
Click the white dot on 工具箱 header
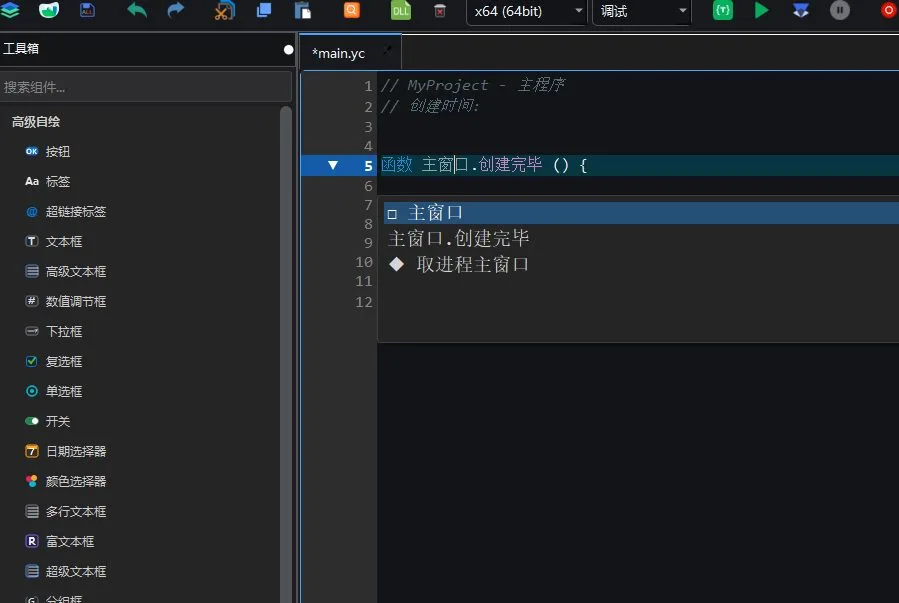point(288,49)
